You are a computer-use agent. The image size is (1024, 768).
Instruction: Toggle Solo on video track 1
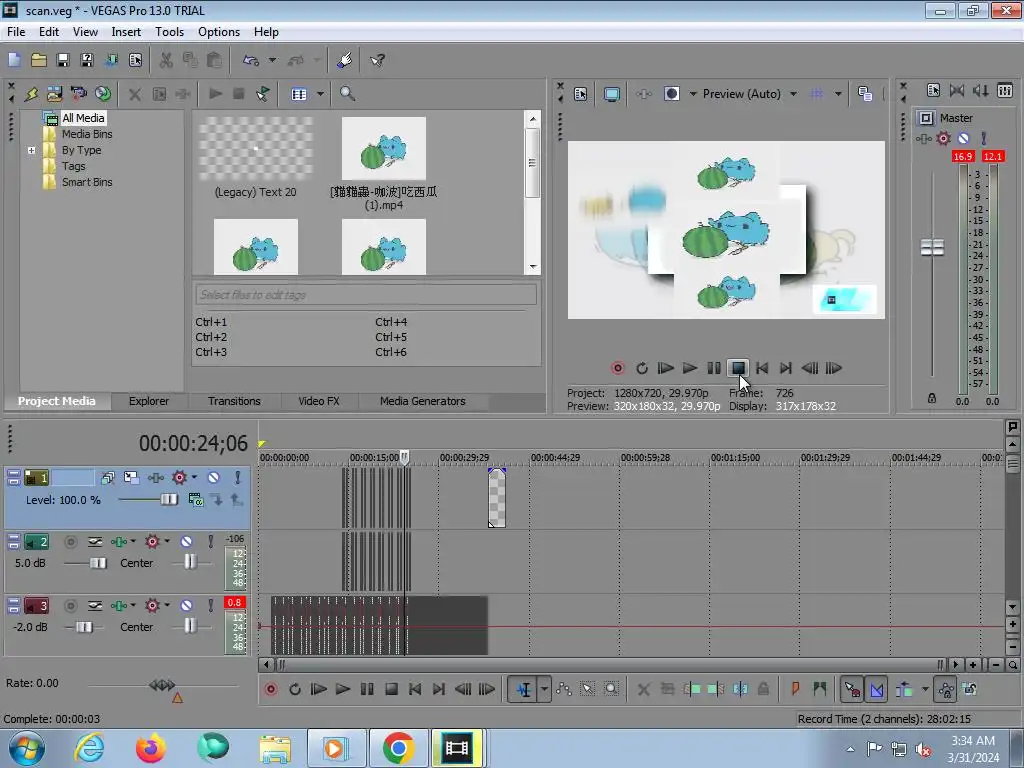238,477
